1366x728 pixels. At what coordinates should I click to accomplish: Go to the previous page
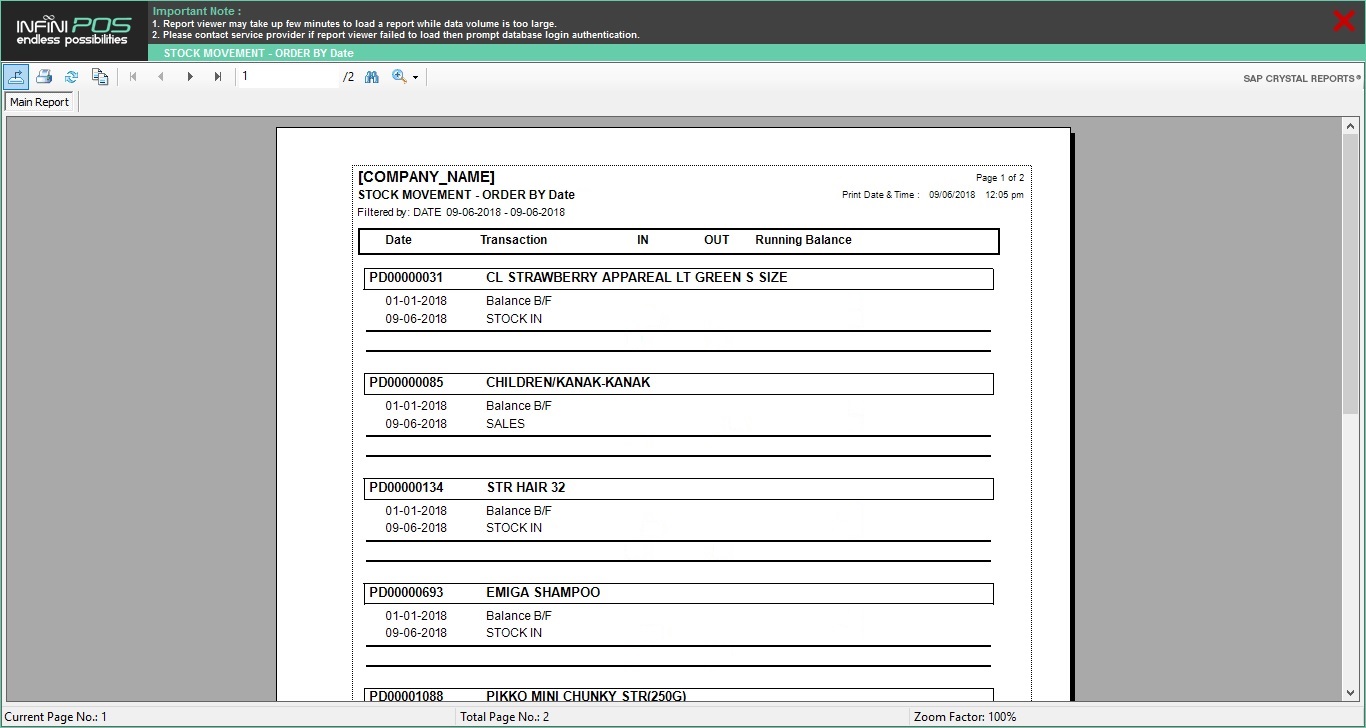click(x=161, y=76)
